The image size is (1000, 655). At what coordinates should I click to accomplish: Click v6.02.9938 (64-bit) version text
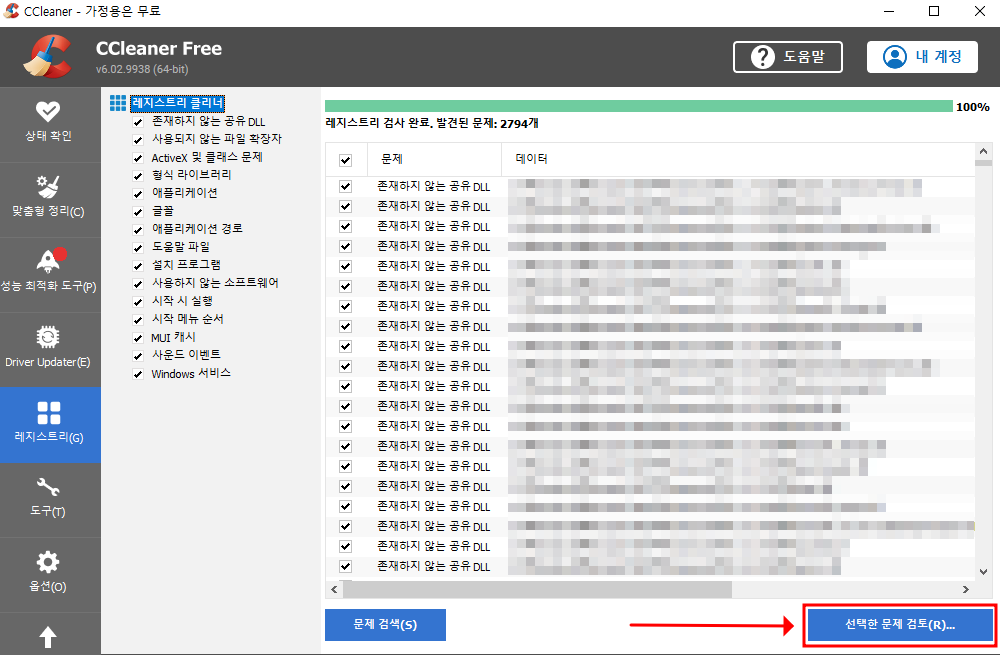(142, 70)
